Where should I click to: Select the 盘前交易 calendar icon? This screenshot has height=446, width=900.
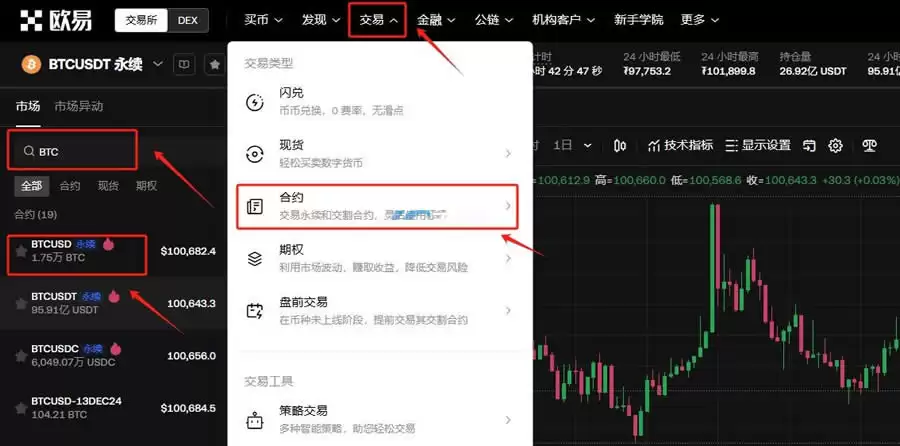(x=254, y=311)
